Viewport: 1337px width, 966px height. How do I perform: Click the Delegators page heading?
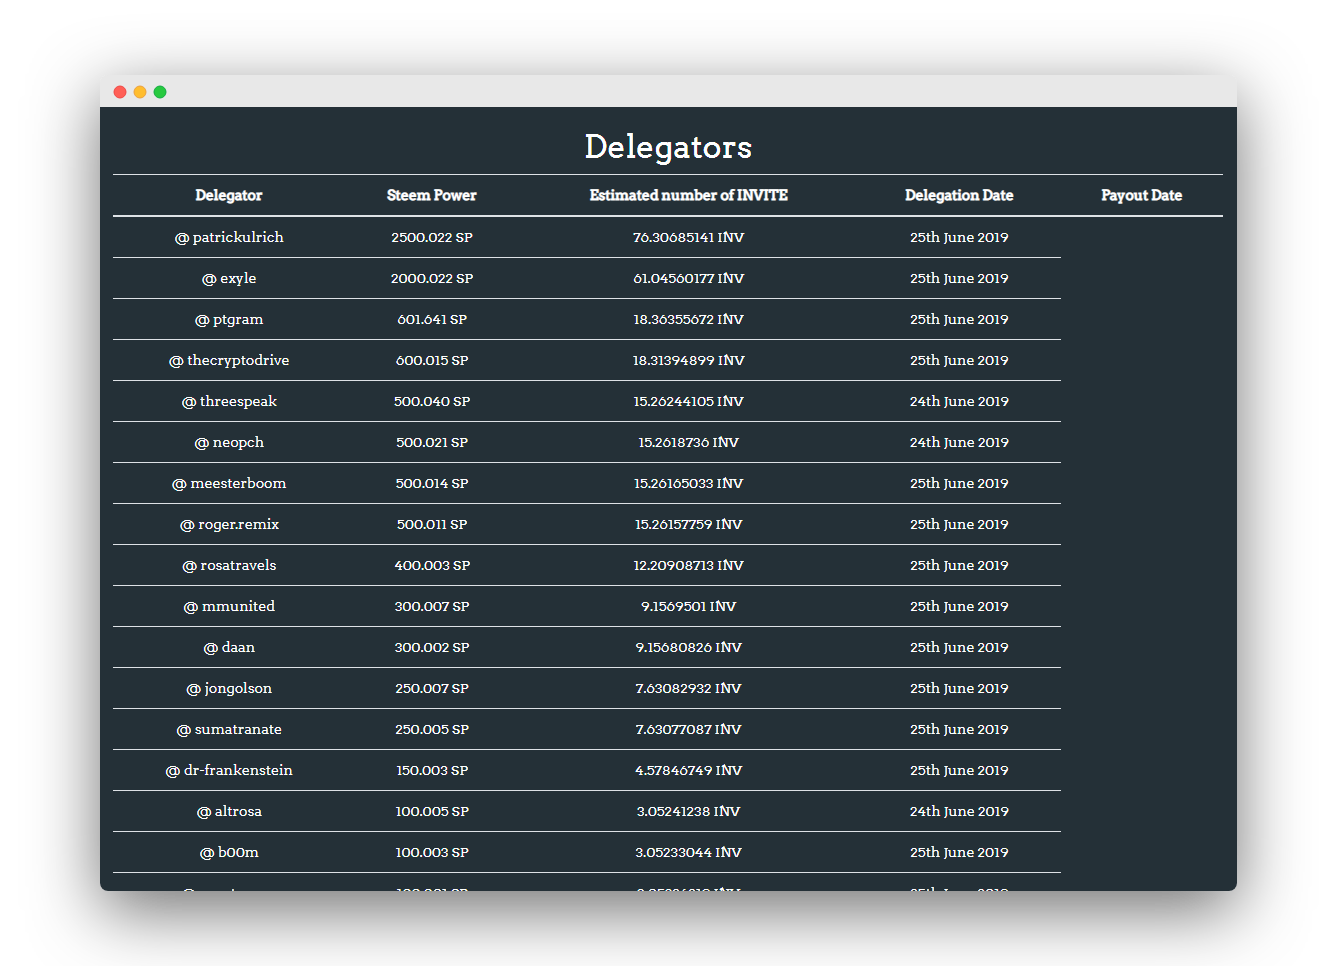coord(668,147)
